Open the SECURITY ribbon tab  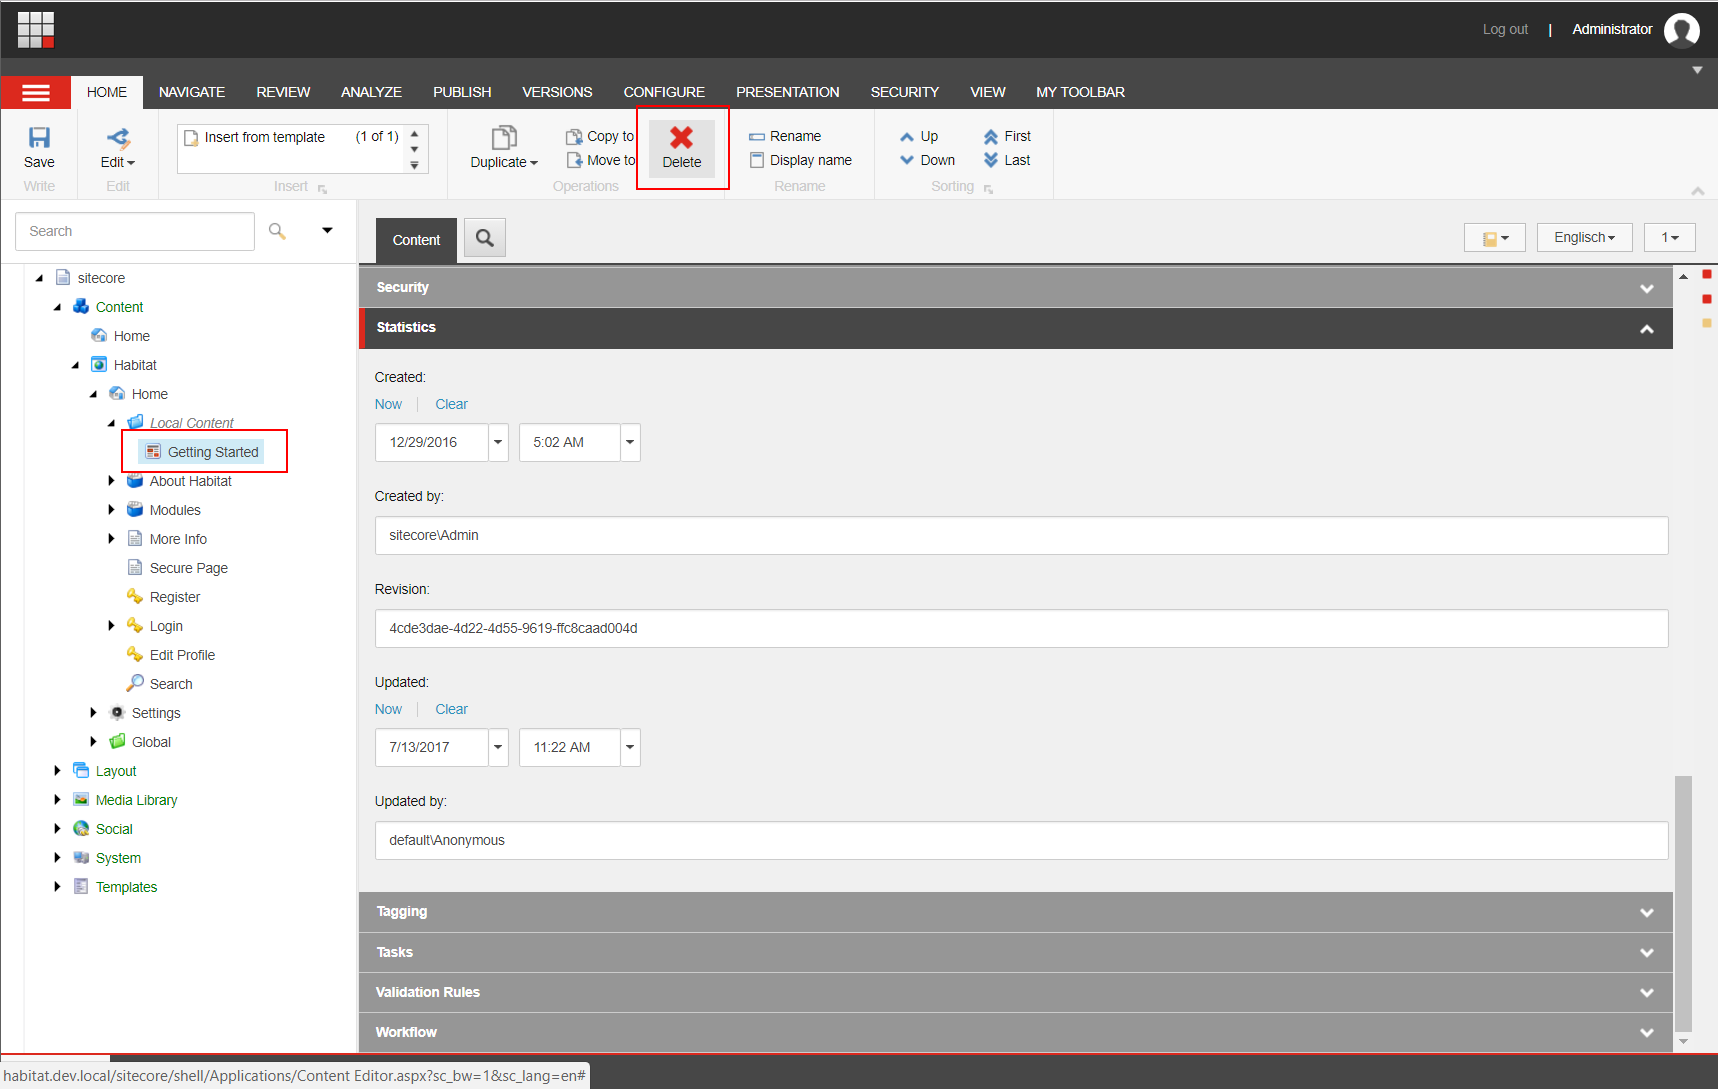pyautogui.click(x=904, y=92)
